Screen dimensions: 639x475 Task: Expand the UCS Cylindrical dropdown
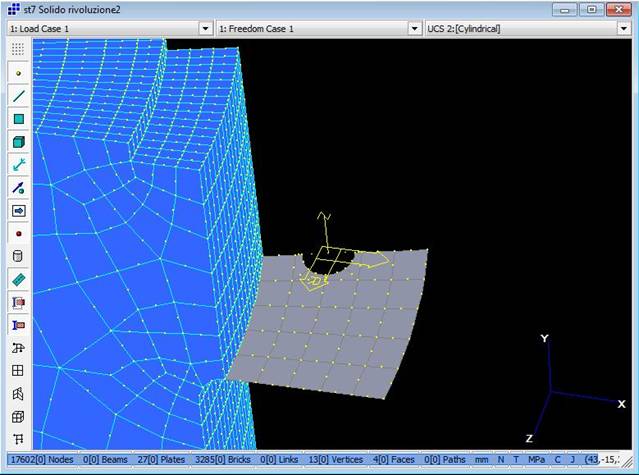click(x=625, y=29)
